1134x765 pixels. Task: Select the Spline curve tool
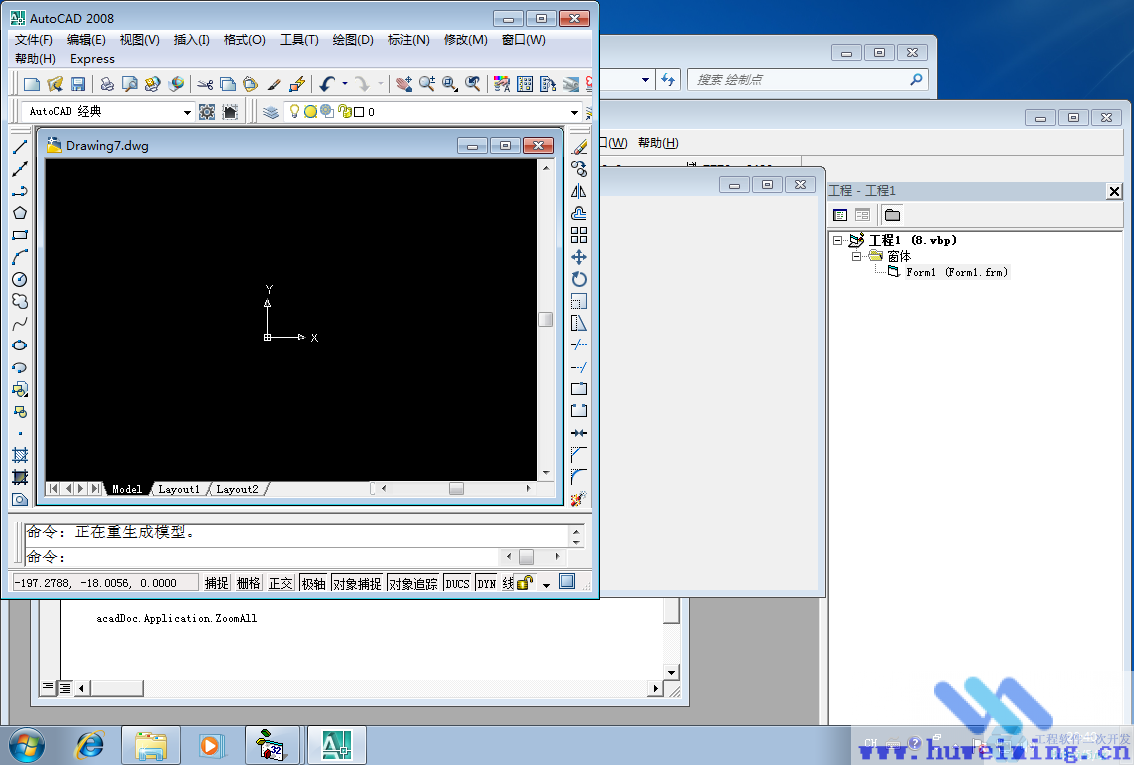(20, 323)
